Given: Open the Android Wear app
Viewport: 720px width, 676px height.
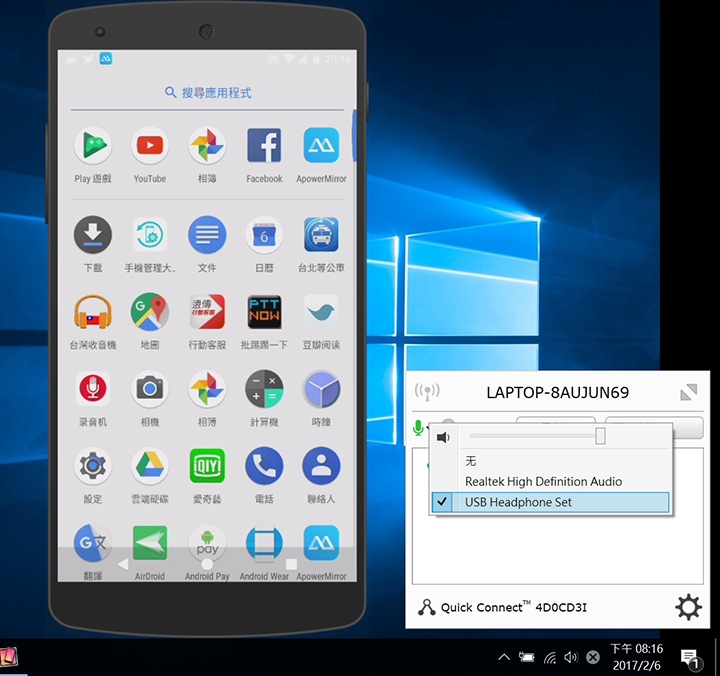Looking at the screenshot, I should click(x=264, y=543).
